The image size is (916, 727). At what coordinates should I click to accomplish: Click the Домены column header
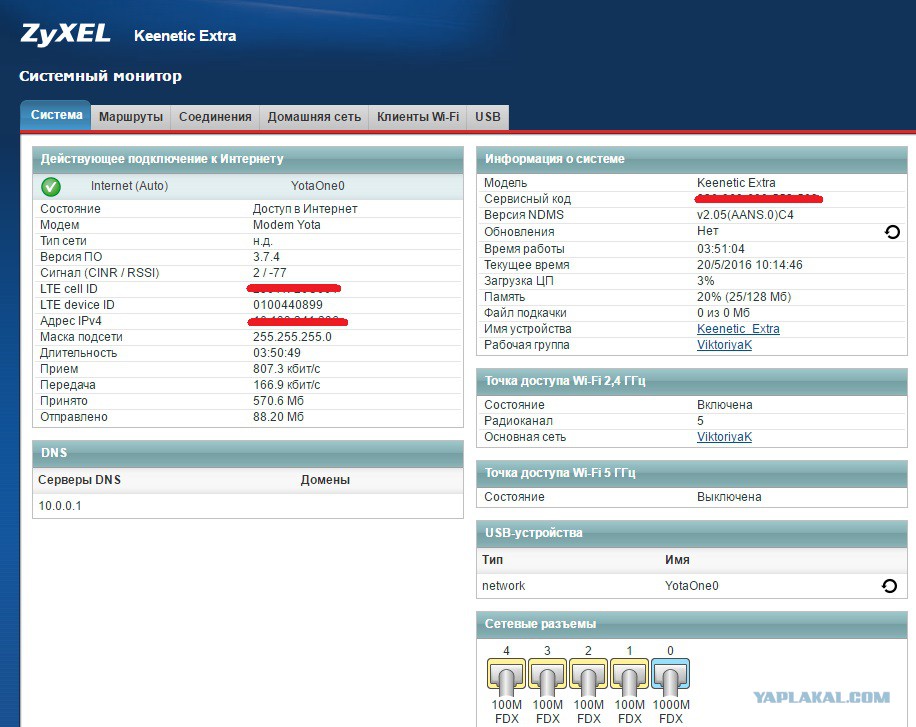tap(325, 480)
